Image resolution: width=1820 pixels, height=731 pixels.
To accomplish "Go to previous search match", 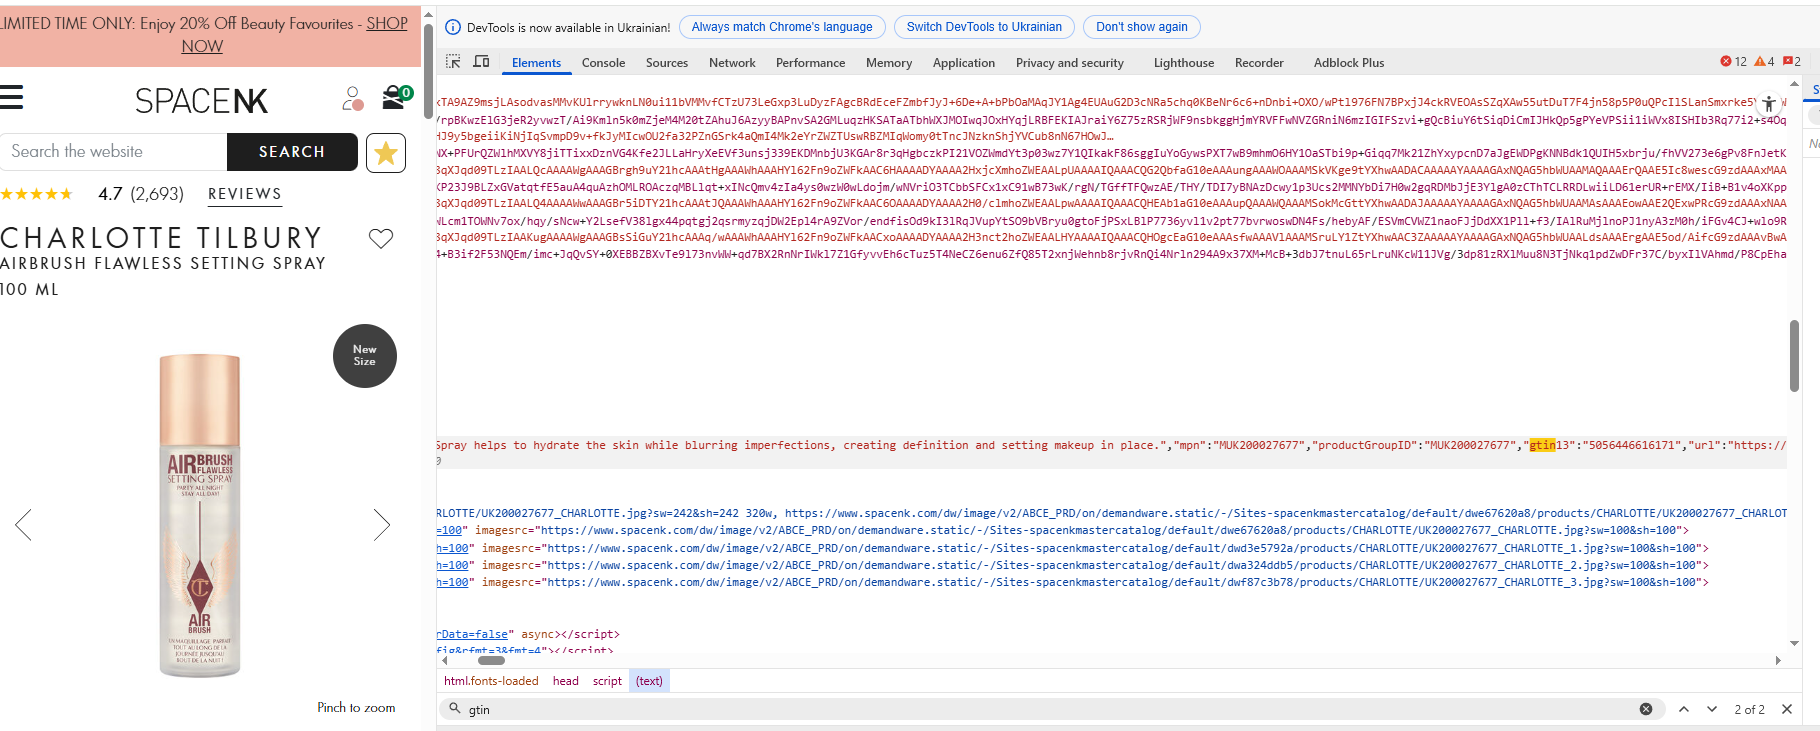I will point(1684,709).
